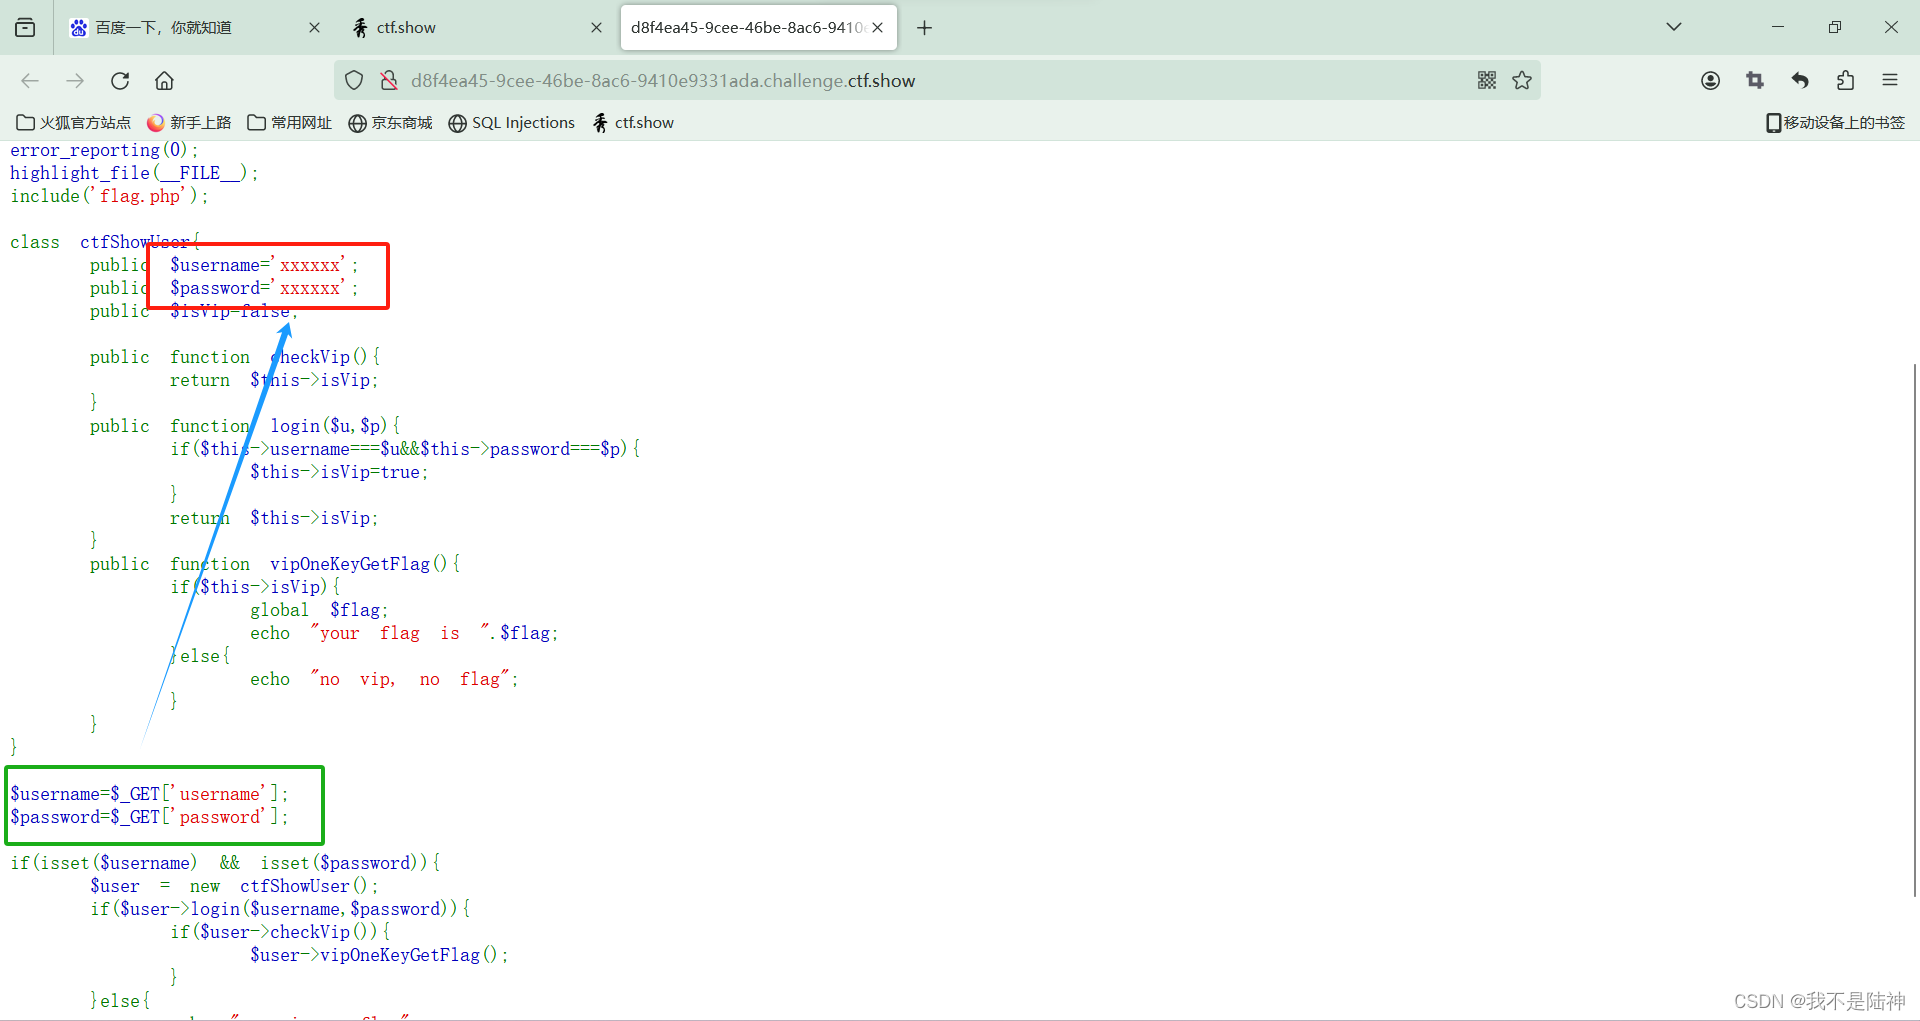This screenshot has height=1021, width=1920.
Task: Open the extensions puzzle icon
Action: click(x=1845, y=80)
